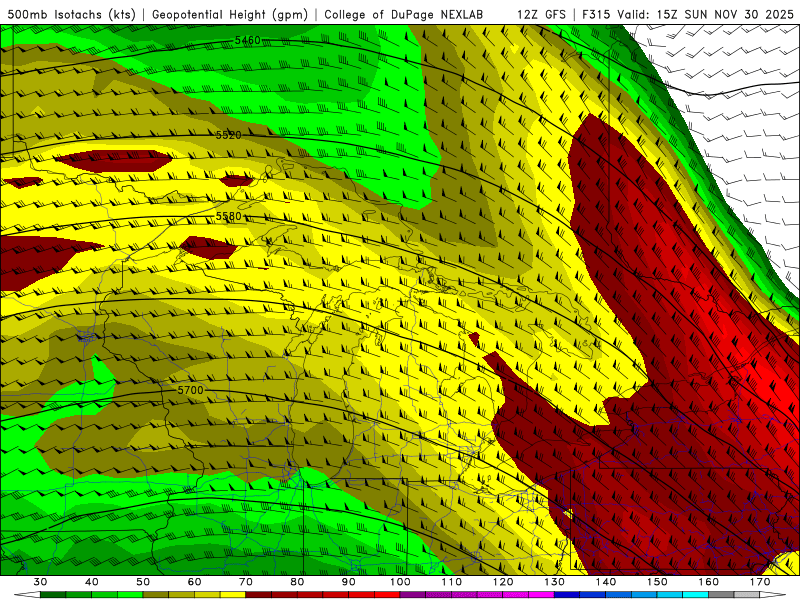Click the 5520 height contour label
The height and width of the screenshot is (600, 800).
pos(228,135)
